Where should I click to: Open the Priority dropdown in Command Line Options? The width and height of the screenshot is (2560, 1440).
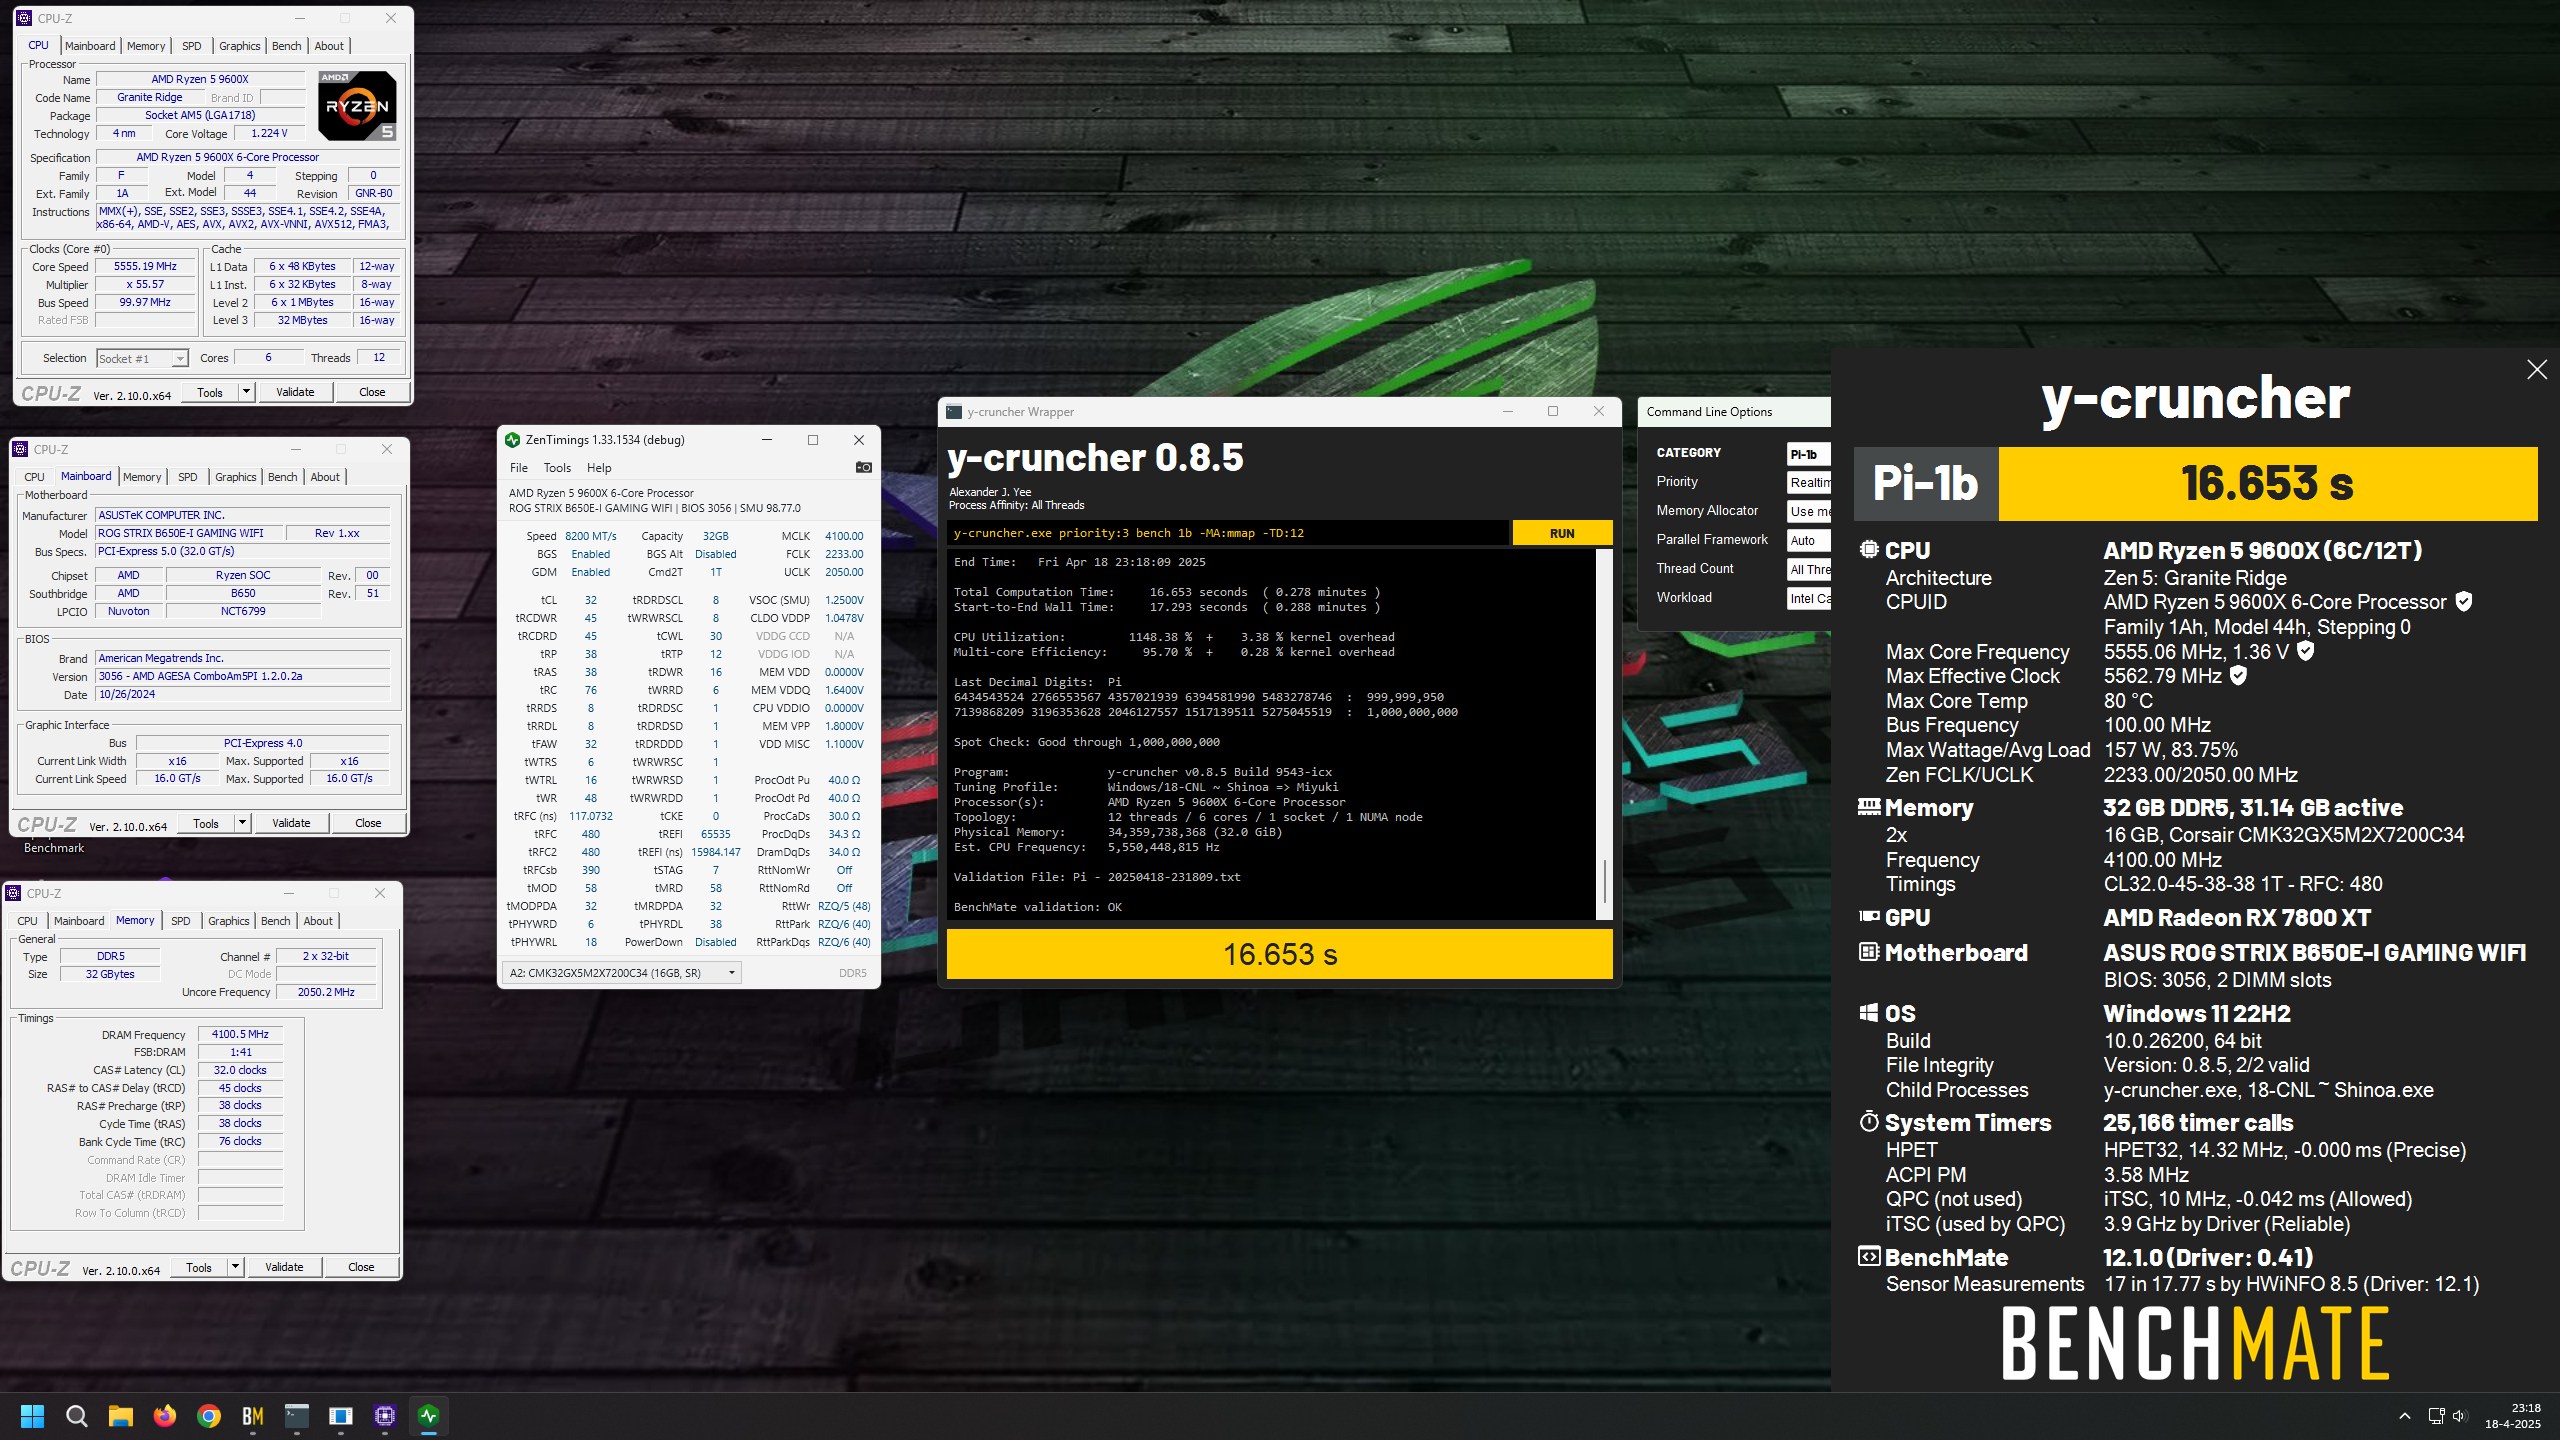[1809, 483]
